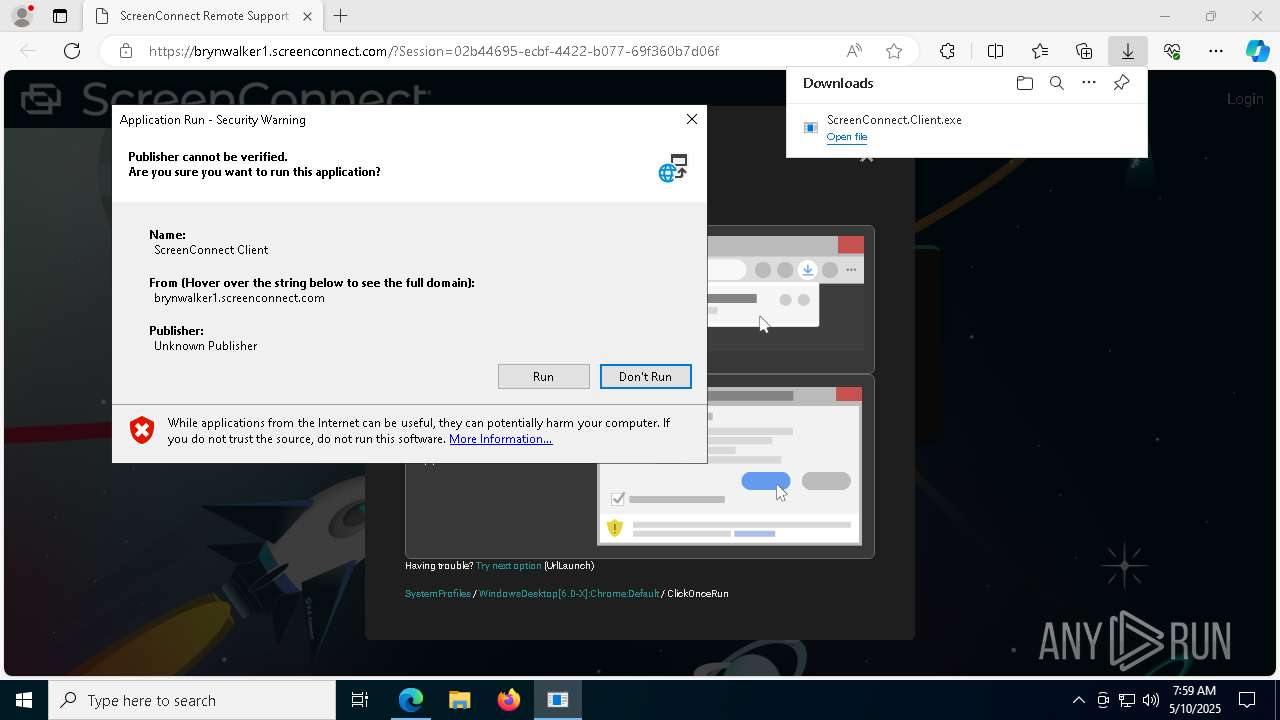
Task: Click ScreenConnect.Client.exe in Downloads panel
Action: pos(894,120)
